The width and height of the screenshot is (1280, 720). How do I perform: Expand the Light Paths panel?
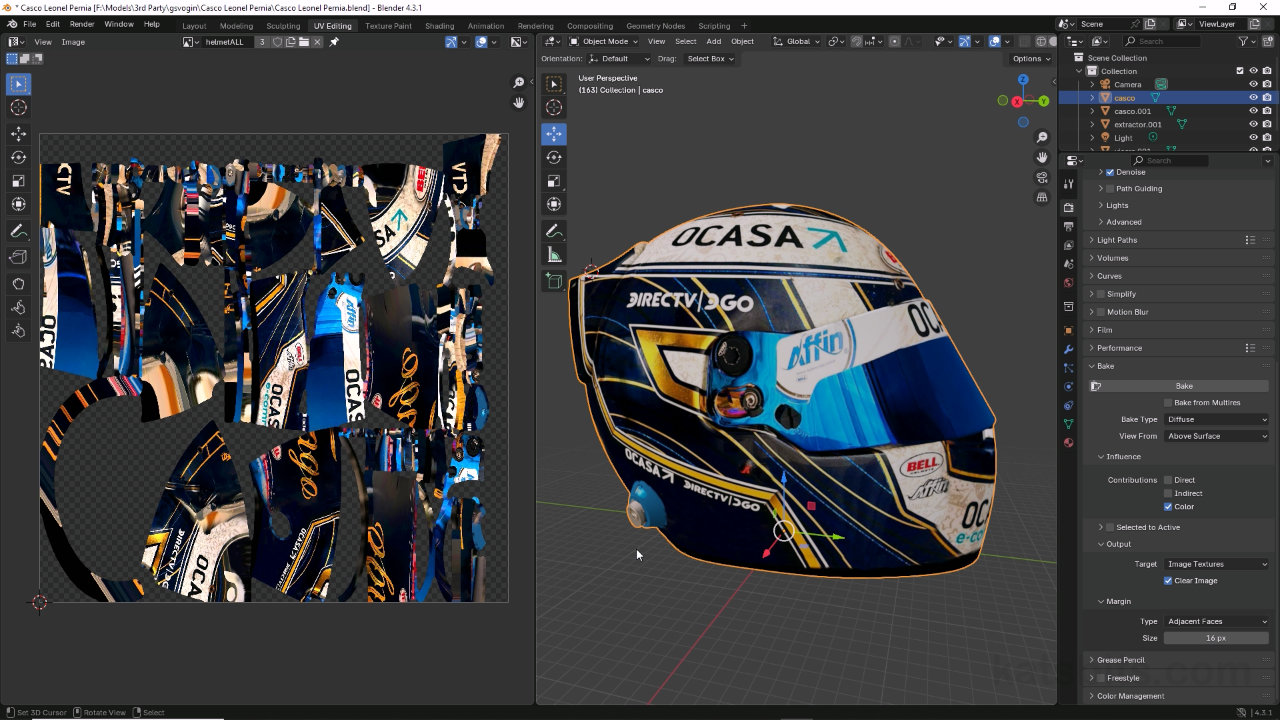click(1117, 240)
